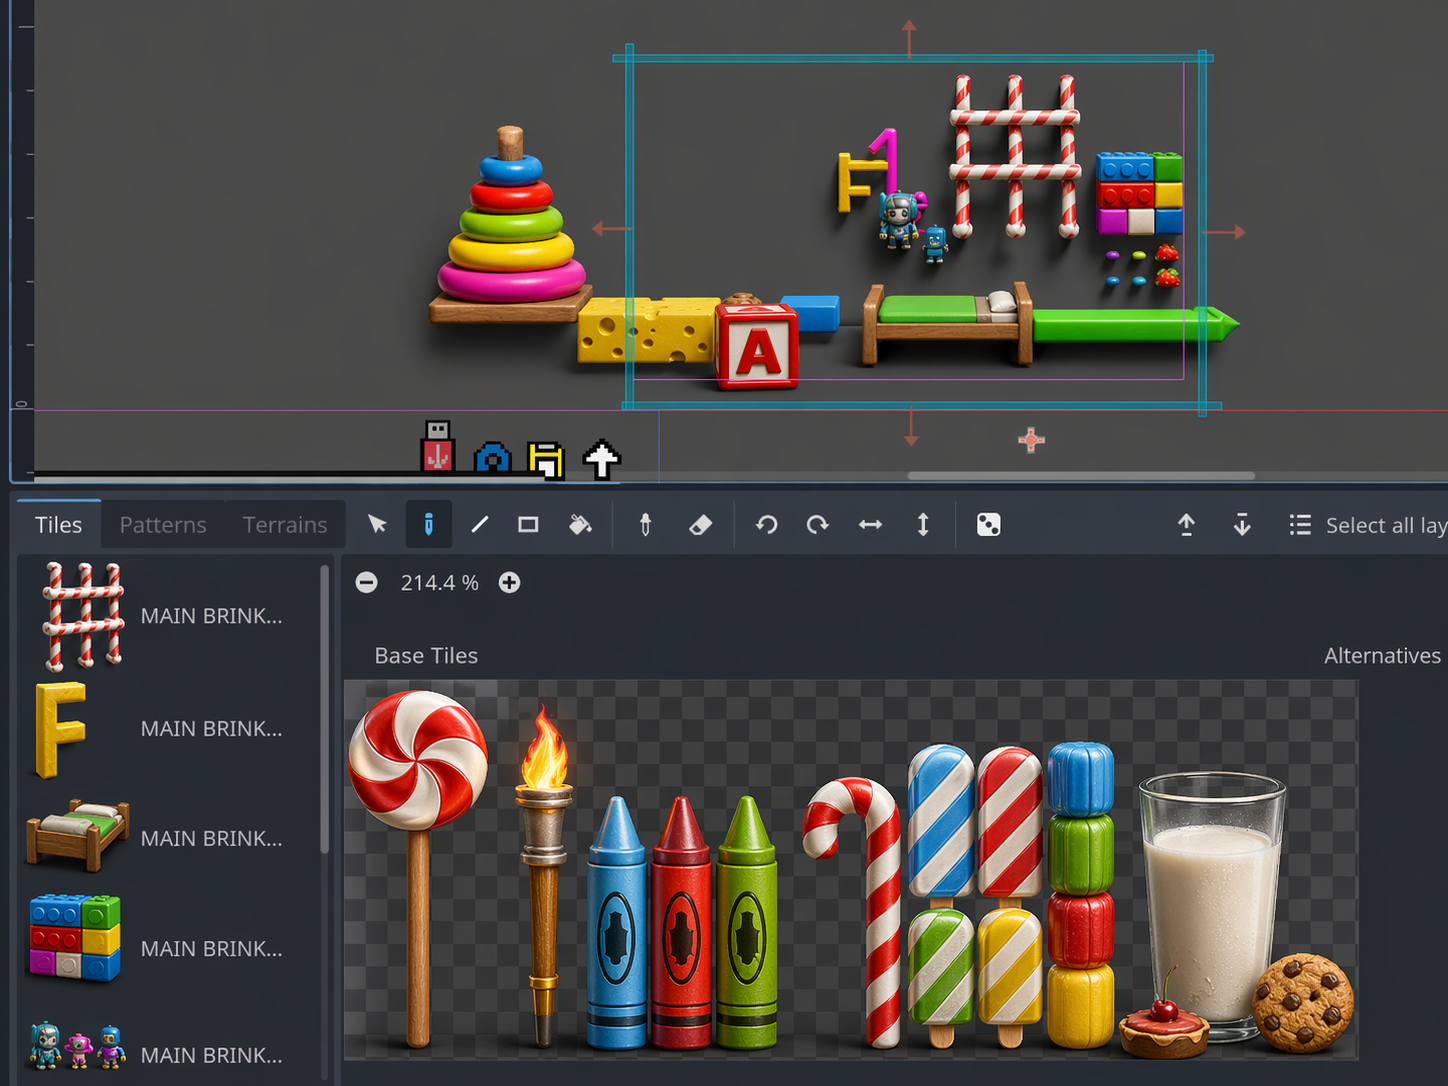The height and width of the screenshot is (1086, 1448).
Task: Click the yellow cheese block in the viewport
Action: click(648, 330)
